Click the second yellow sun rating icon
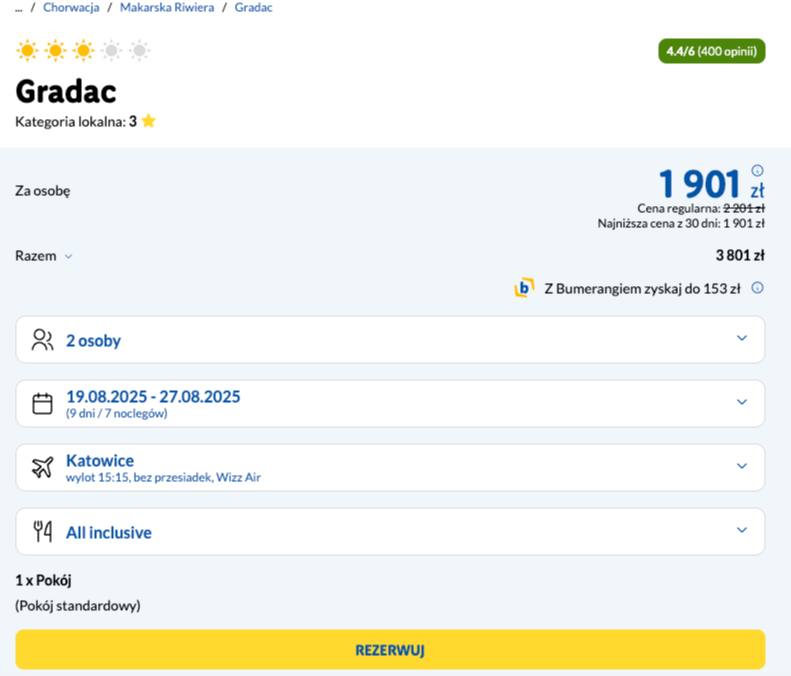Screen dimensions: 791x676 [55, 50]
